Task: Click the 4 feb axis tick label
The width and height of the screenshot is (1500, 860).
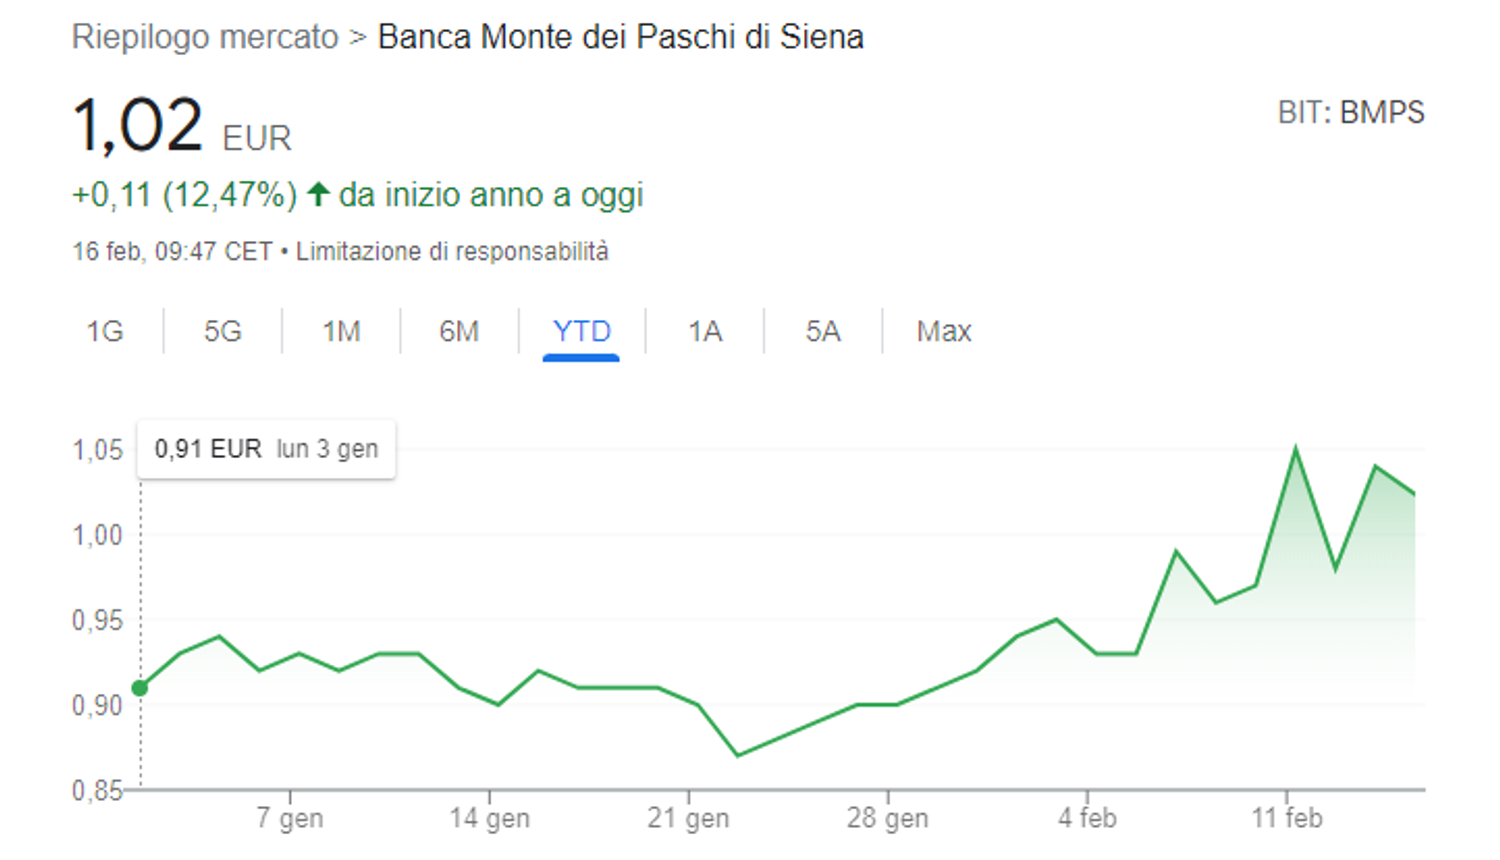Action: coord(1087,818)
